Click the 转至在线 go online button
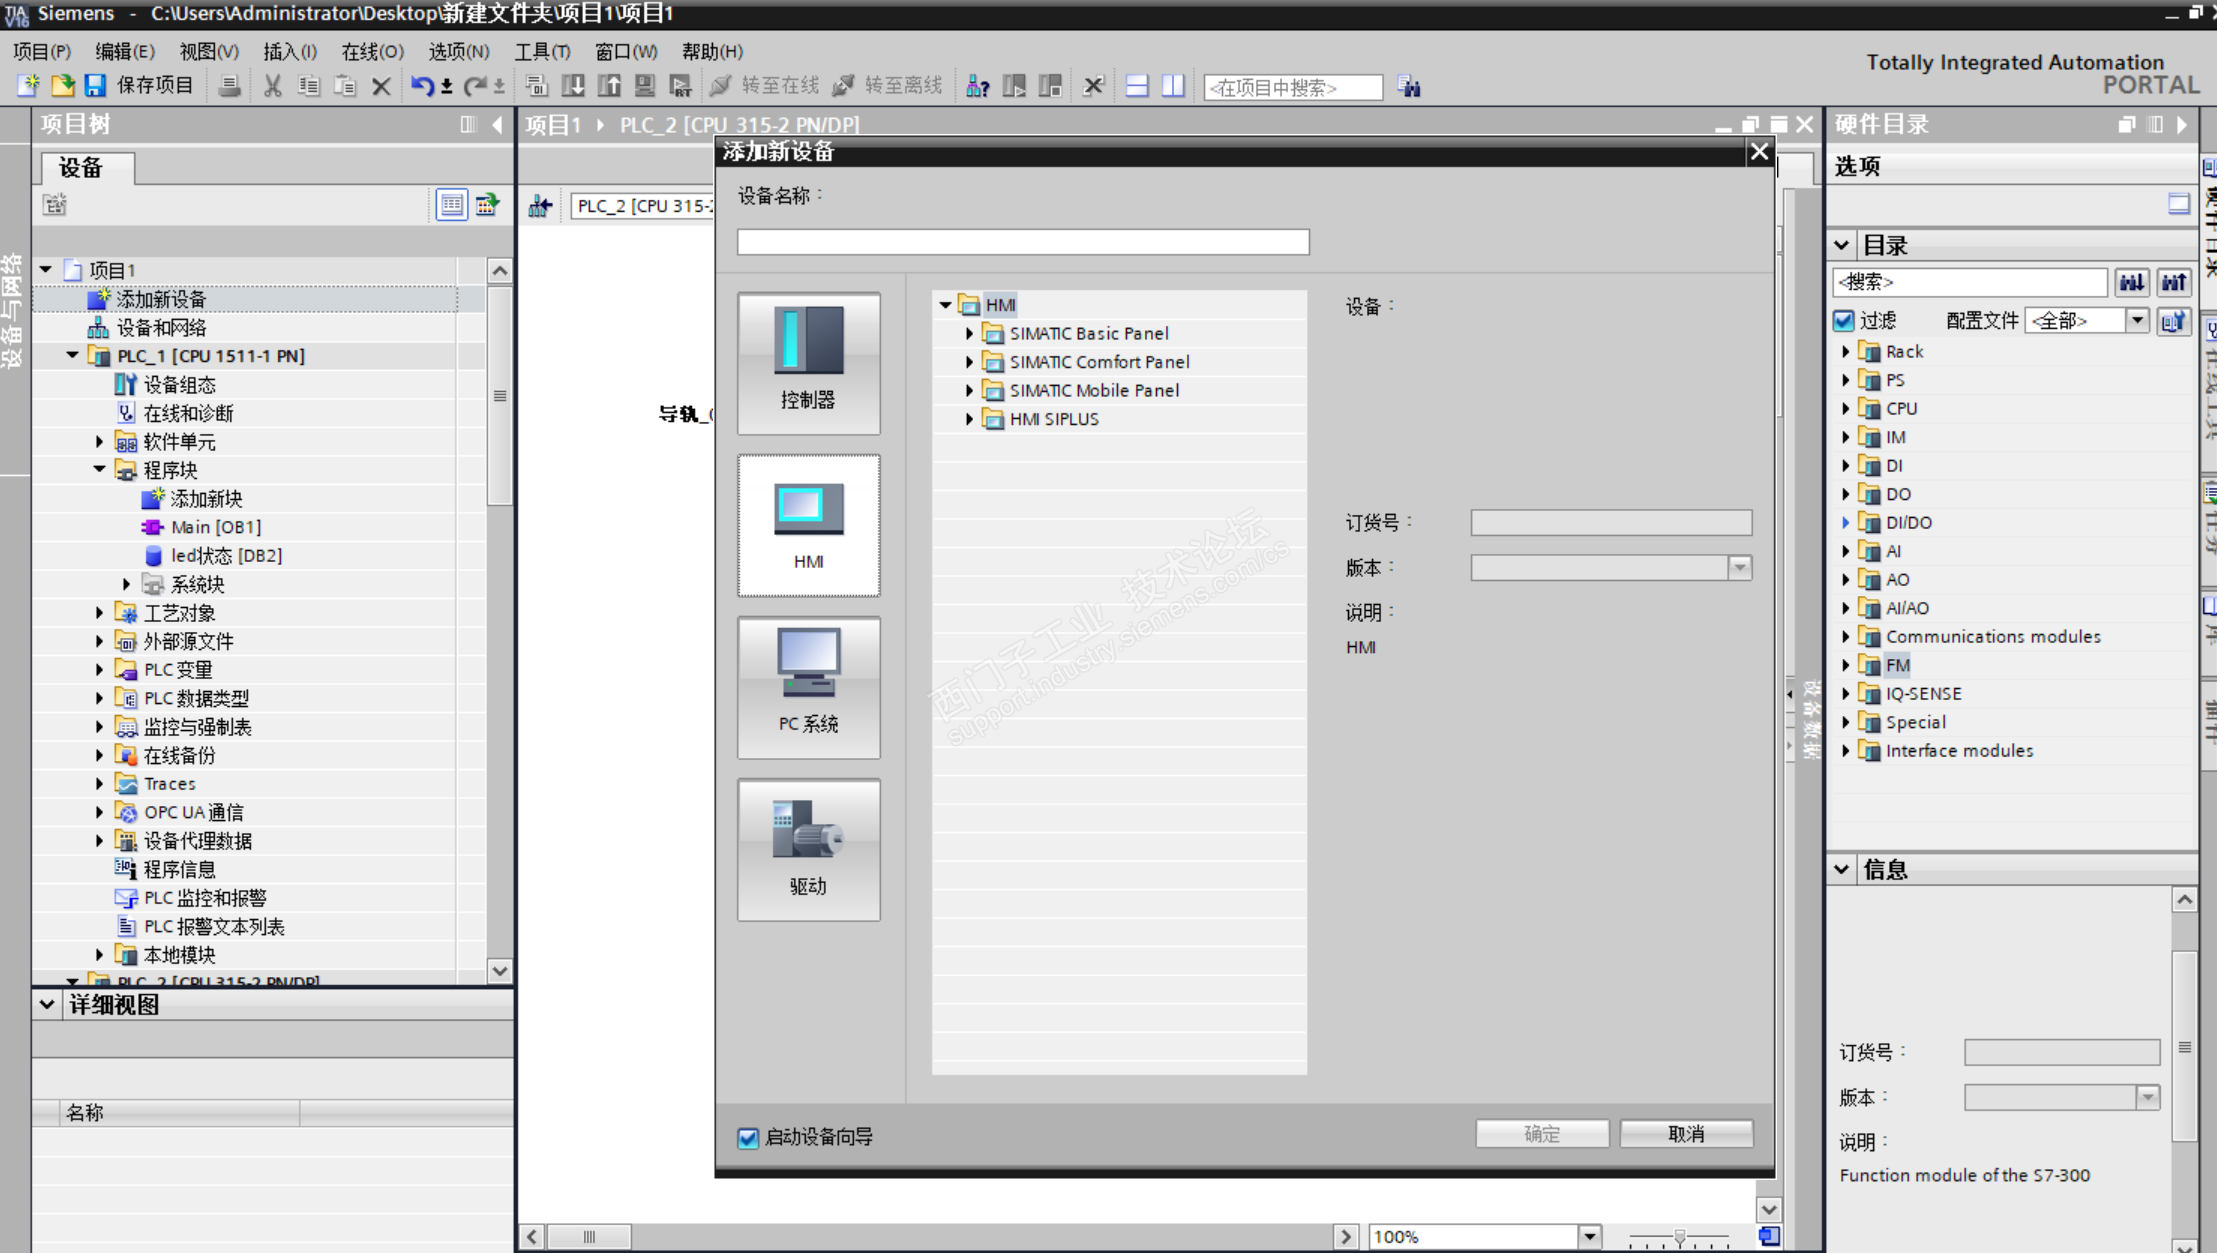The image size is (2217, 1253). tap(765, 86)
